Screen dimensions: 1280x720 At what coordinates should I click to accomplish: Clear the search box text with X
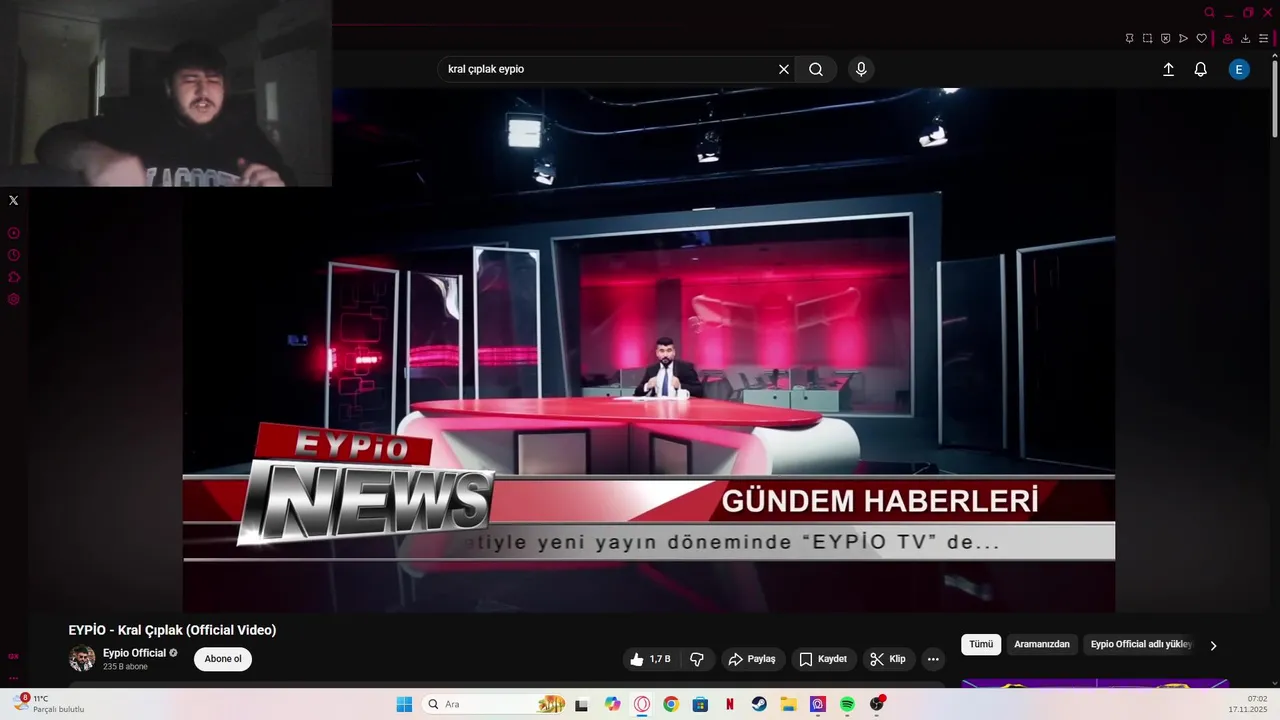pos(784,69)
